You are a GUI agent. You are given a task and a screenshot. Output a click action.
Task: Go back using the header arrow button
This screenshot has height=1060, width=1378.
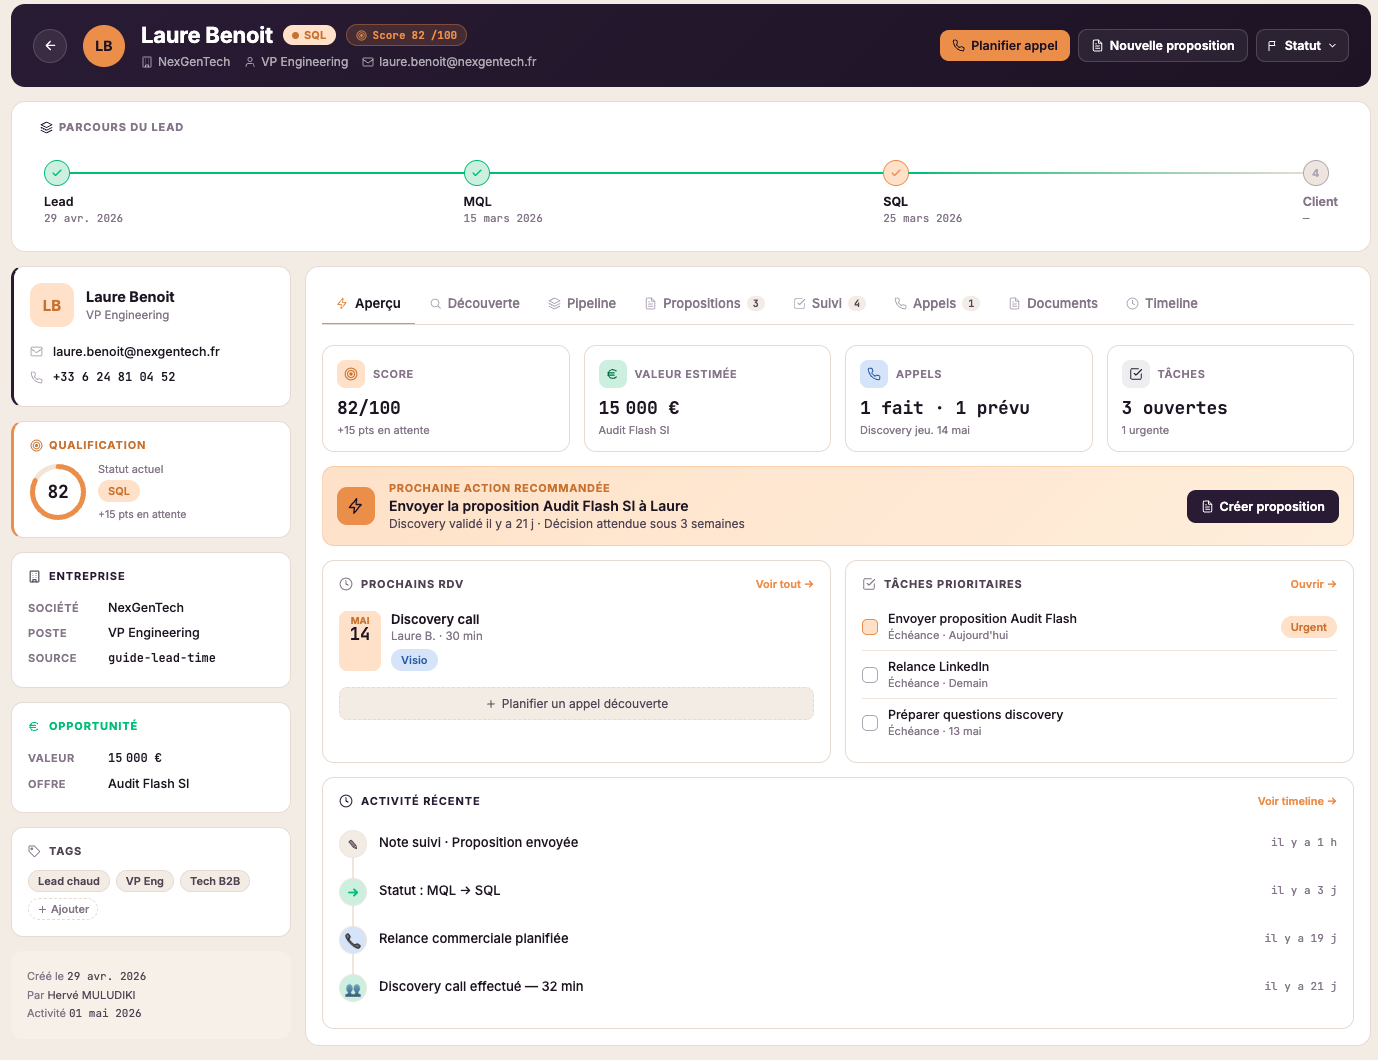50,46
